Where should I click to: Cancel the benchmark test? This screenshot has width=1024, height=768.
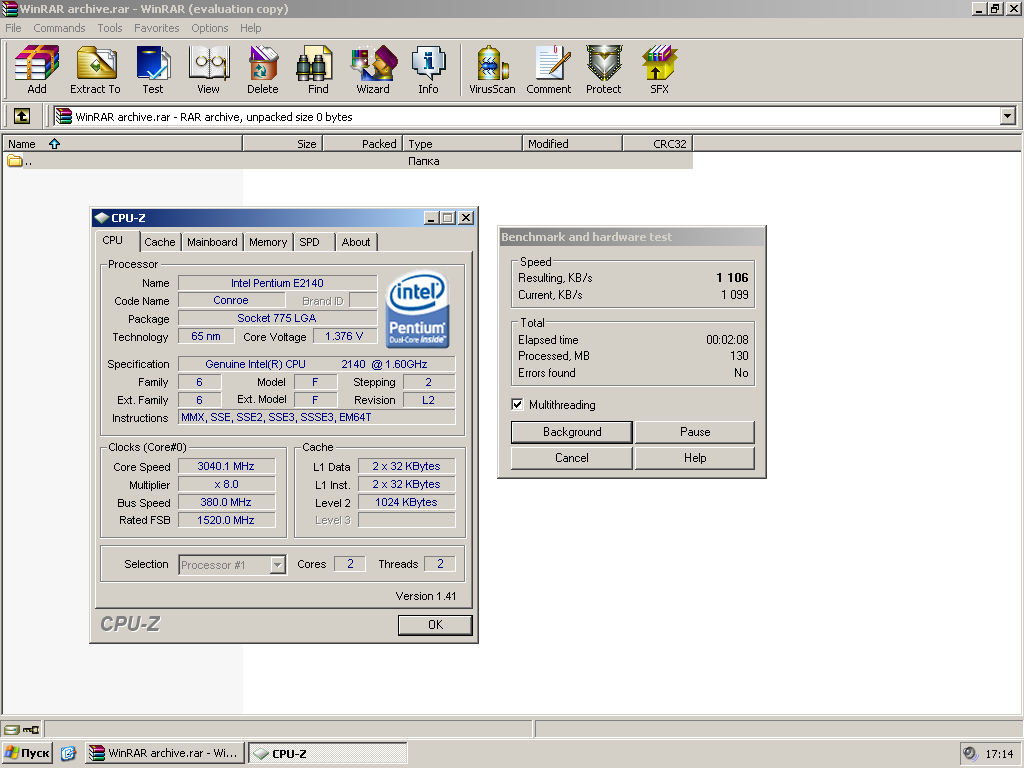pyautogui.click(x=572, y=458)
